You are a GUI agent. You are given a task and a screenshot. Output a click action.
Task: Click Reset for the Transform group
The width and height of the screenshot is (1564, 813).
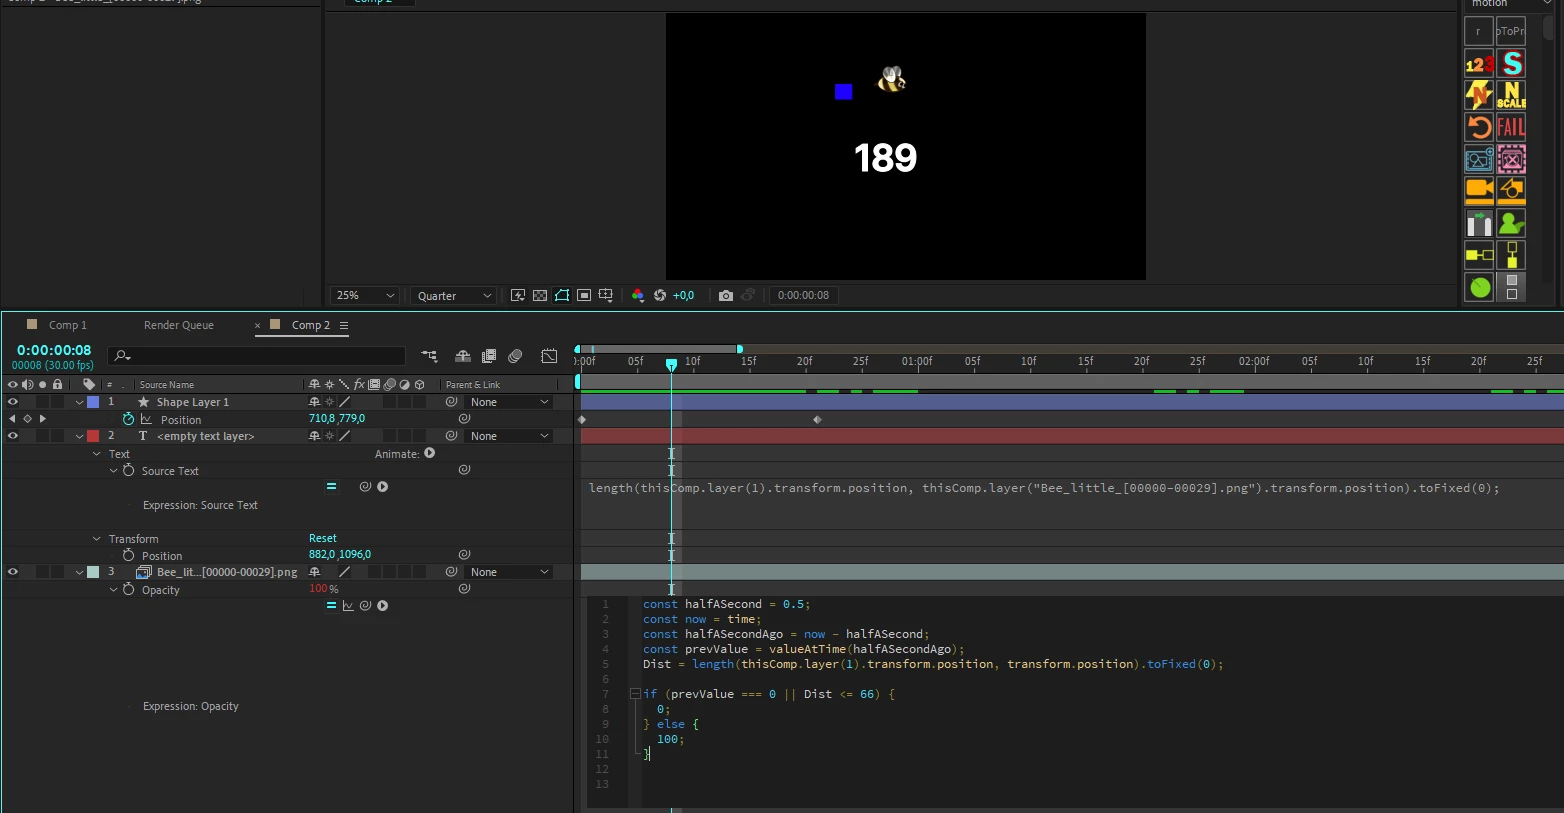coord(323,538)
